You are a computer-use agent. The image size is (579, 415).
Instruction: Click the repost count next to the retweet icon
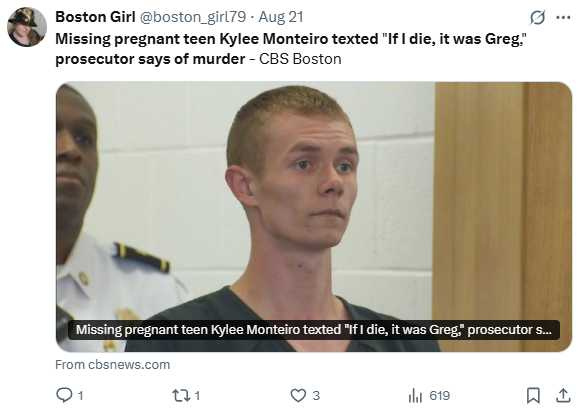tap(197, 396)
